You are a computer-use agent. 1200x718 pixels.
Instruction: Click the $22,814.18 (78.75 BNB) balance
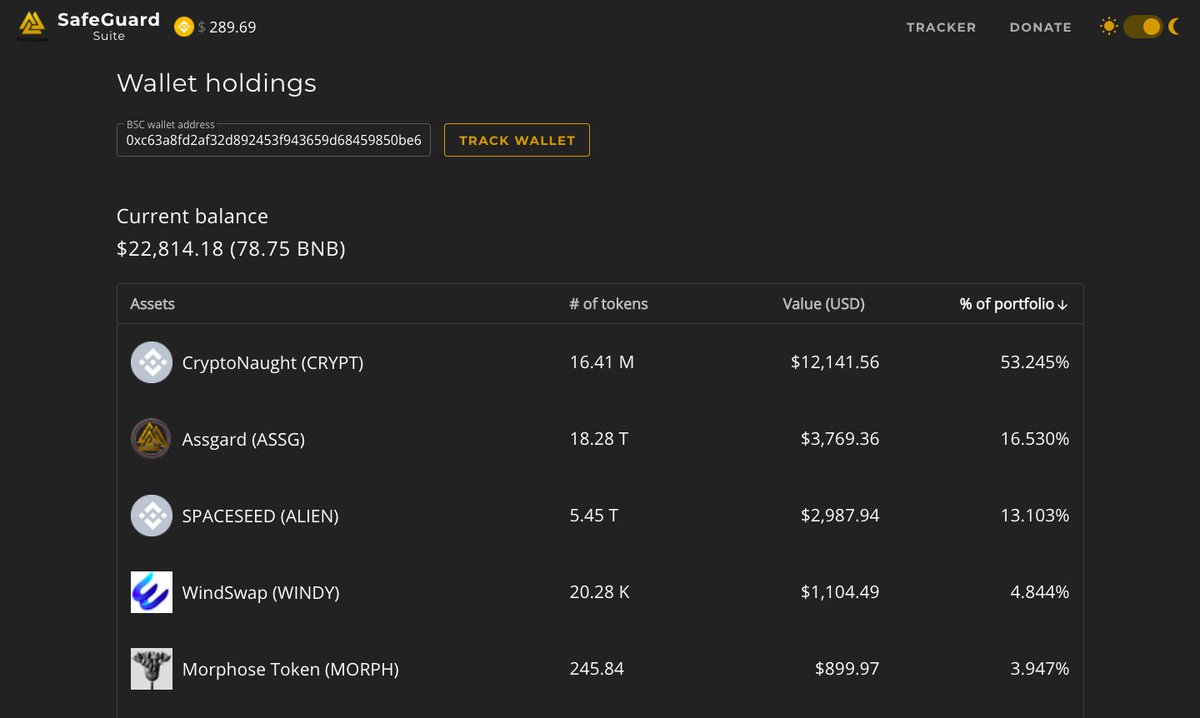(231, 249)
